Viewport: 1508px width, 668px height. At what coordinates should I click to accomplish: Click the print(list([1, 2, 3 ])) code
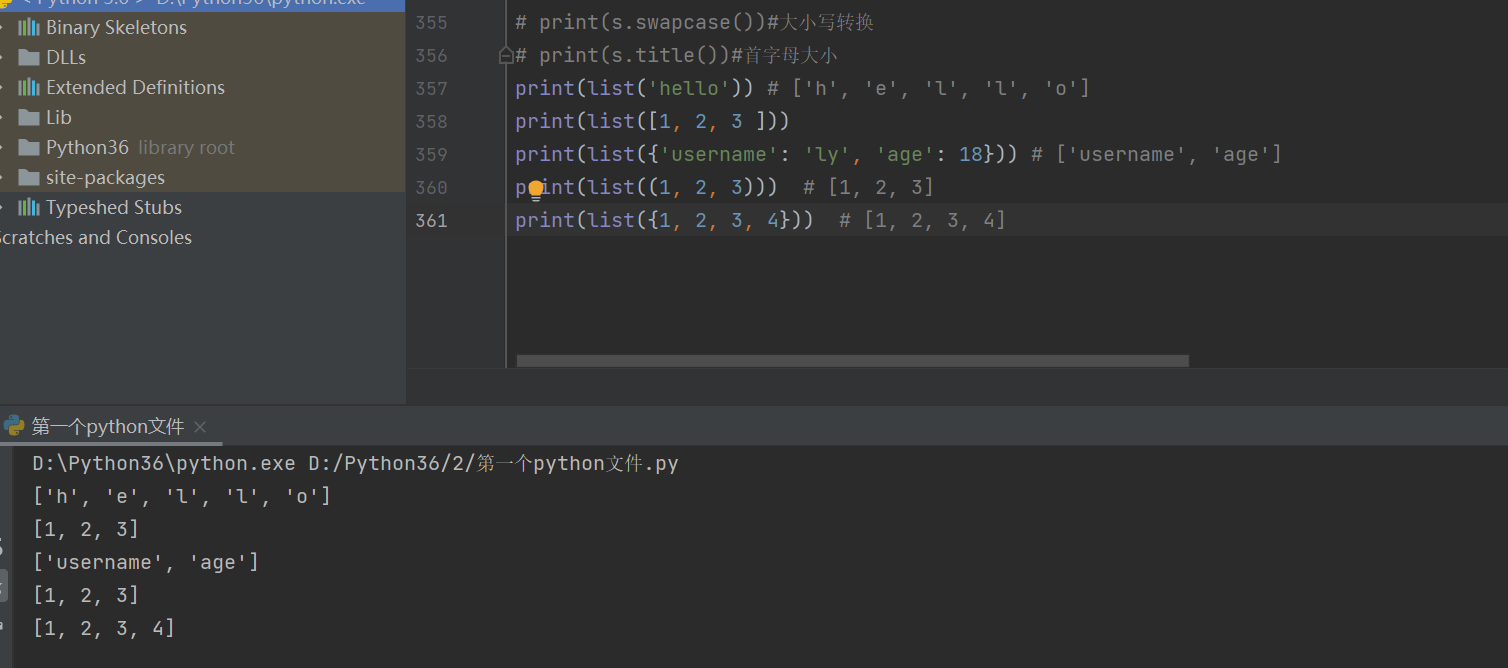653,121
